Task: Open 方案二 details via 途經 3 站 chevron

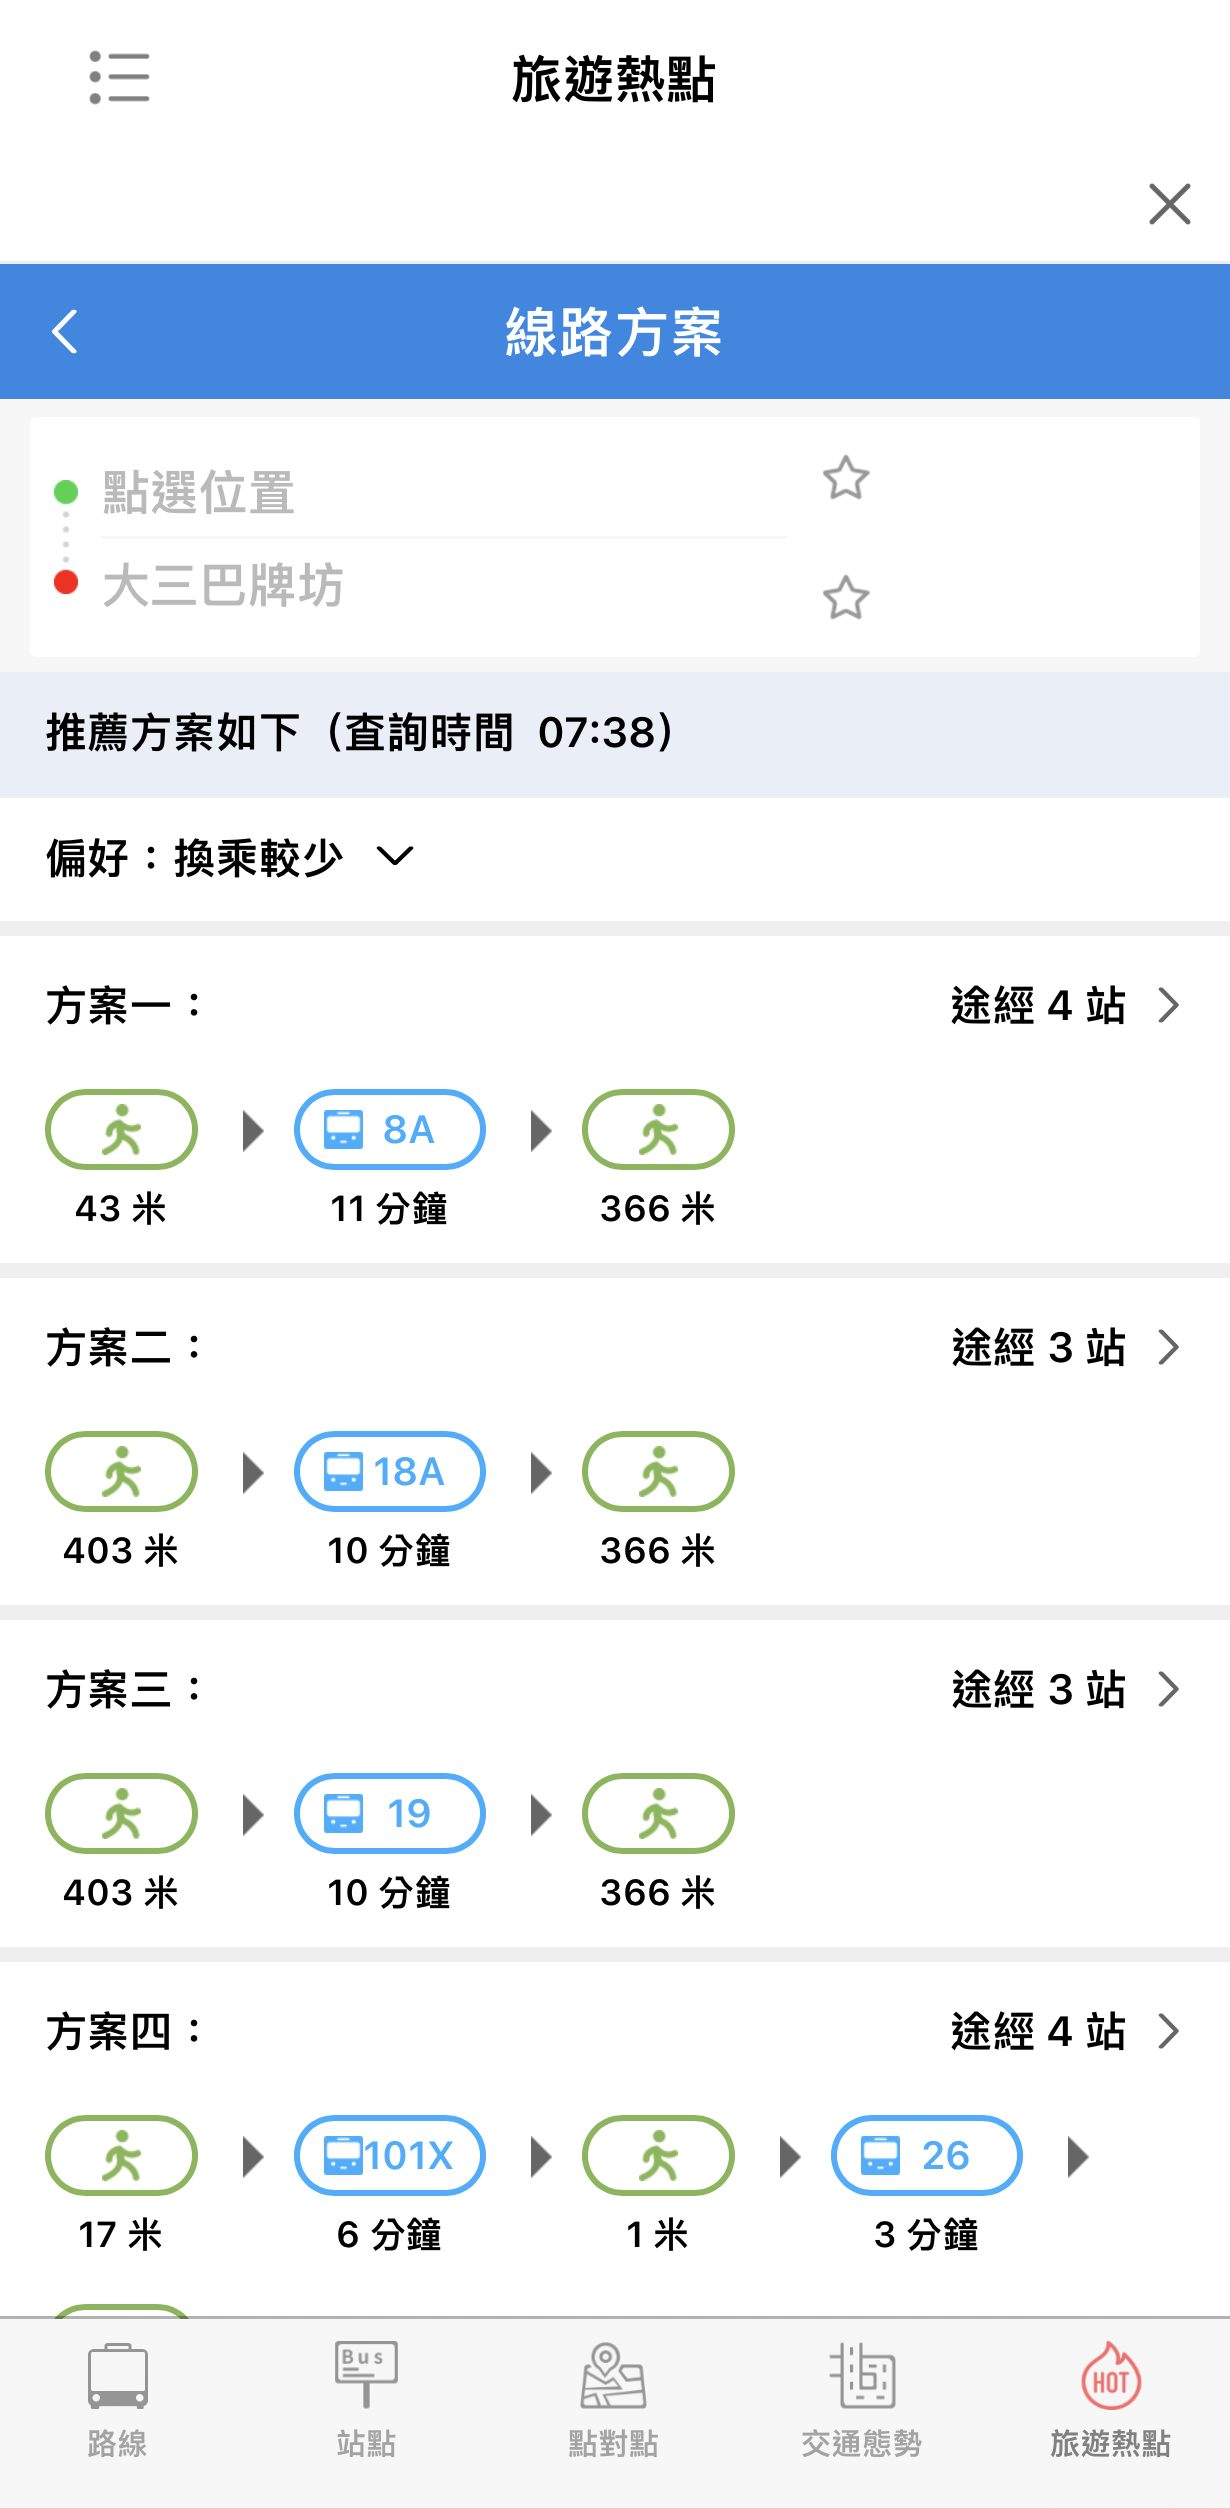Action: click(1167, 1347)
